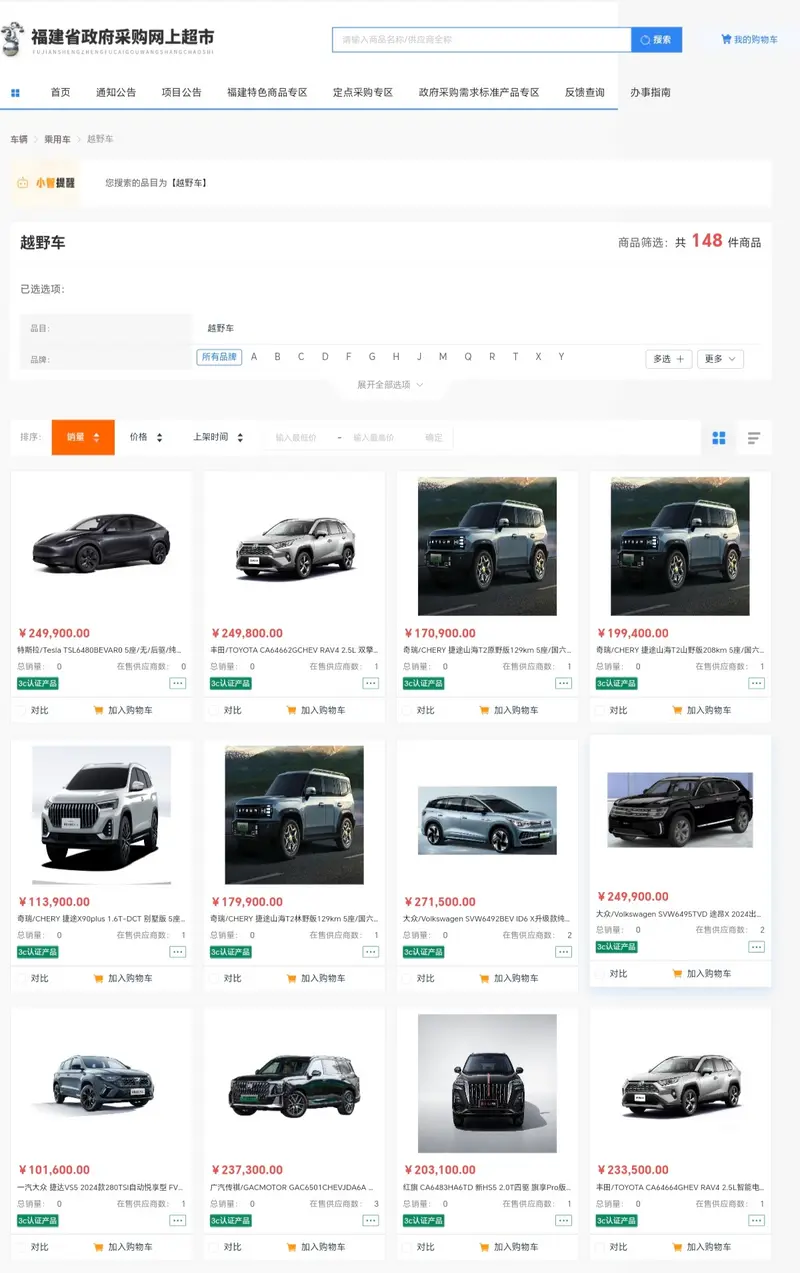Click the 乘用车 breadcrumb link
Image resolution: width=800 pixels, height=1273 pixels.
tap(57, 139)
